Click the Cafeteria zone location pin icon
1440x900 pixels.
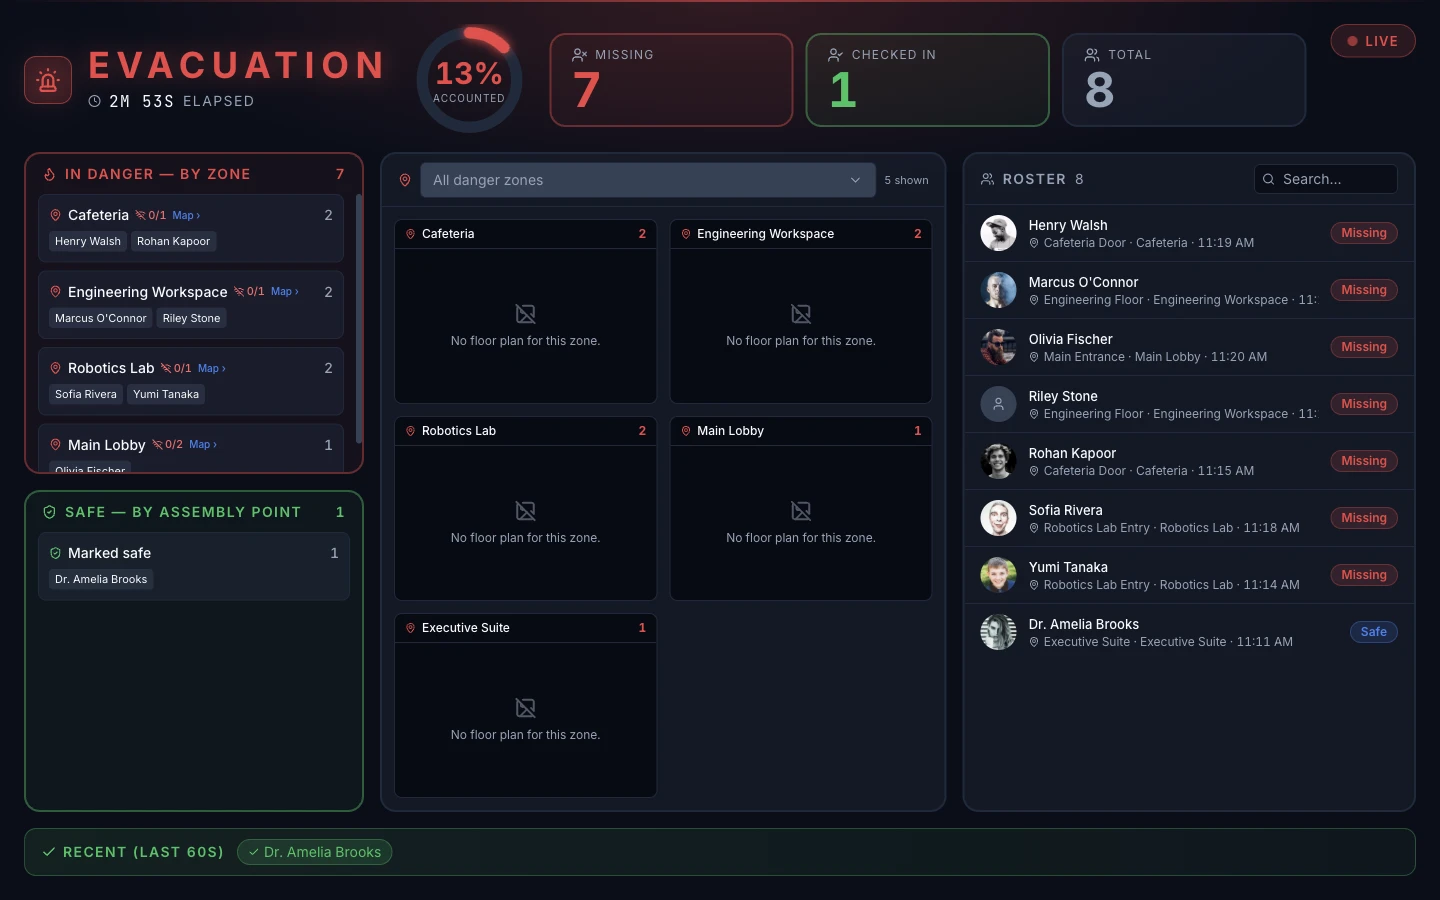pos(56,215)
